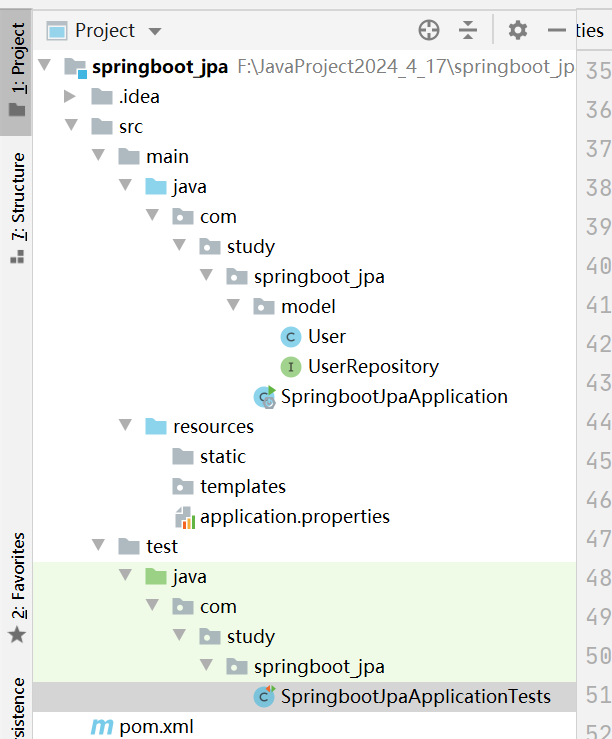Collapse the com package arrow under main java
Image resolution: width=612 pixels, height=739 pixels.
(153, 215)
